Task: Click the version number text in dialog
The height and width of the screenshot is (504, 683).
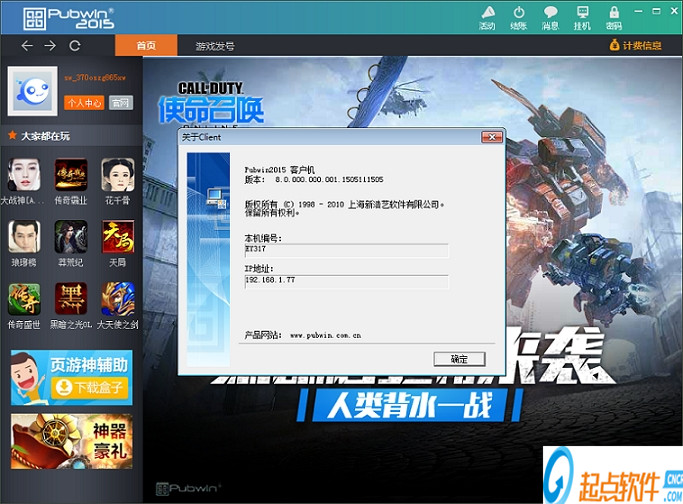Action: click(329, 179)
